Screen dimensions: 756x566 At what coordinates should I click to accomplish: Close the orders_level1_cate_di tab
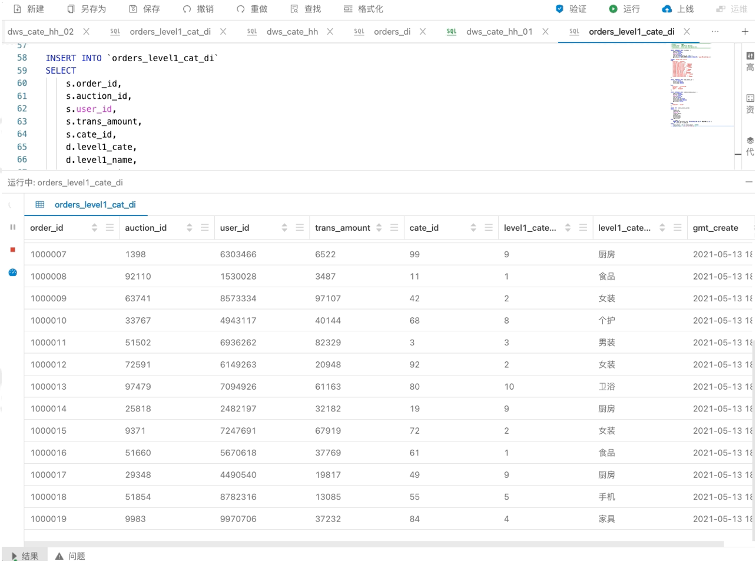coord(687,31)
